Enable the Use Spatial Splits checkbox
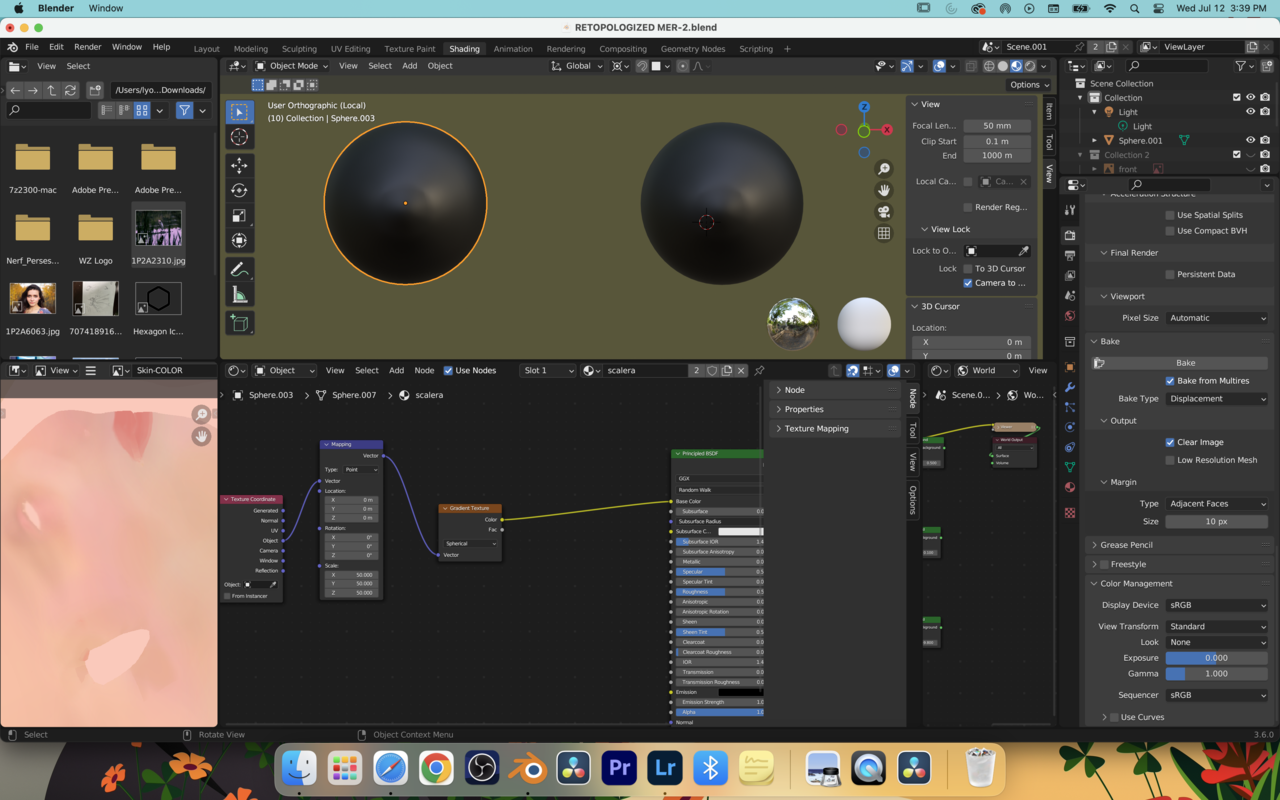This screenshot has width=1280, height=800. 1170,215
